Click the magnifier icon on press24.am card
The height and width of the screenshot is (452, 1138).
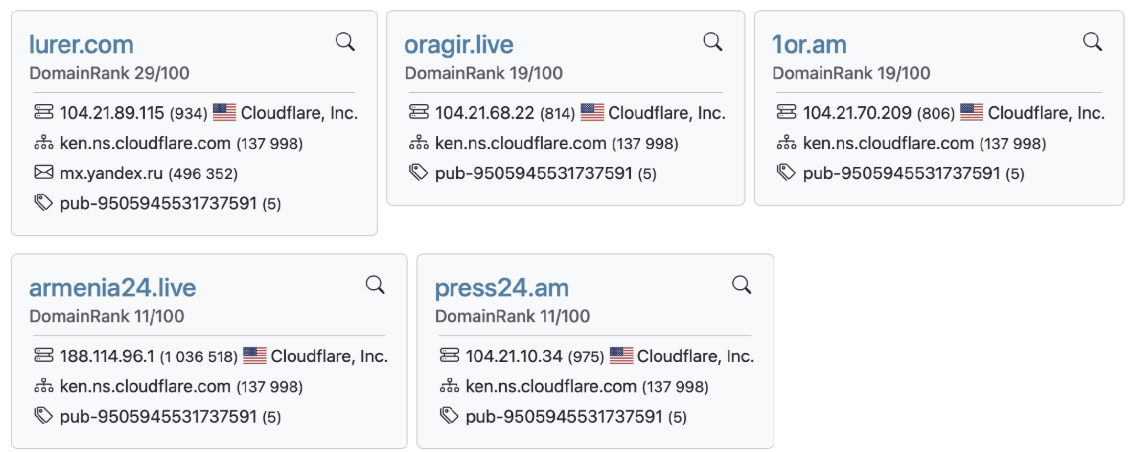(742, 285)
